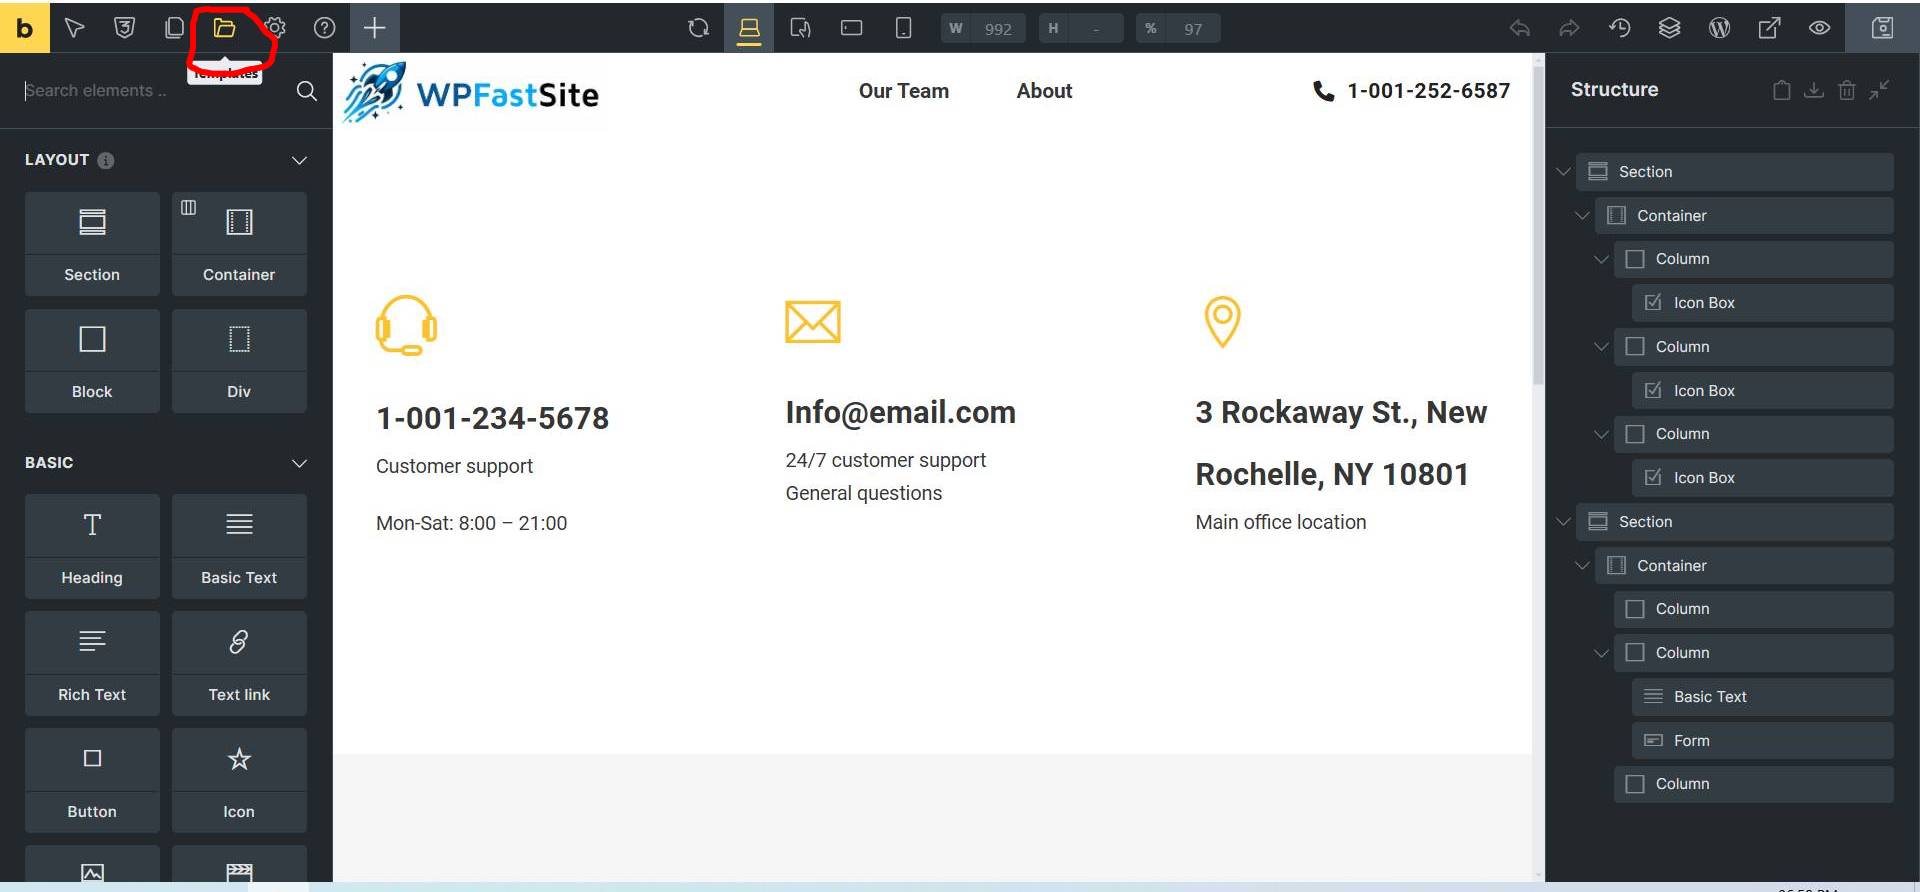Add a Button element from the panel
1920x892 pixels.
click(x=92, y=780)
